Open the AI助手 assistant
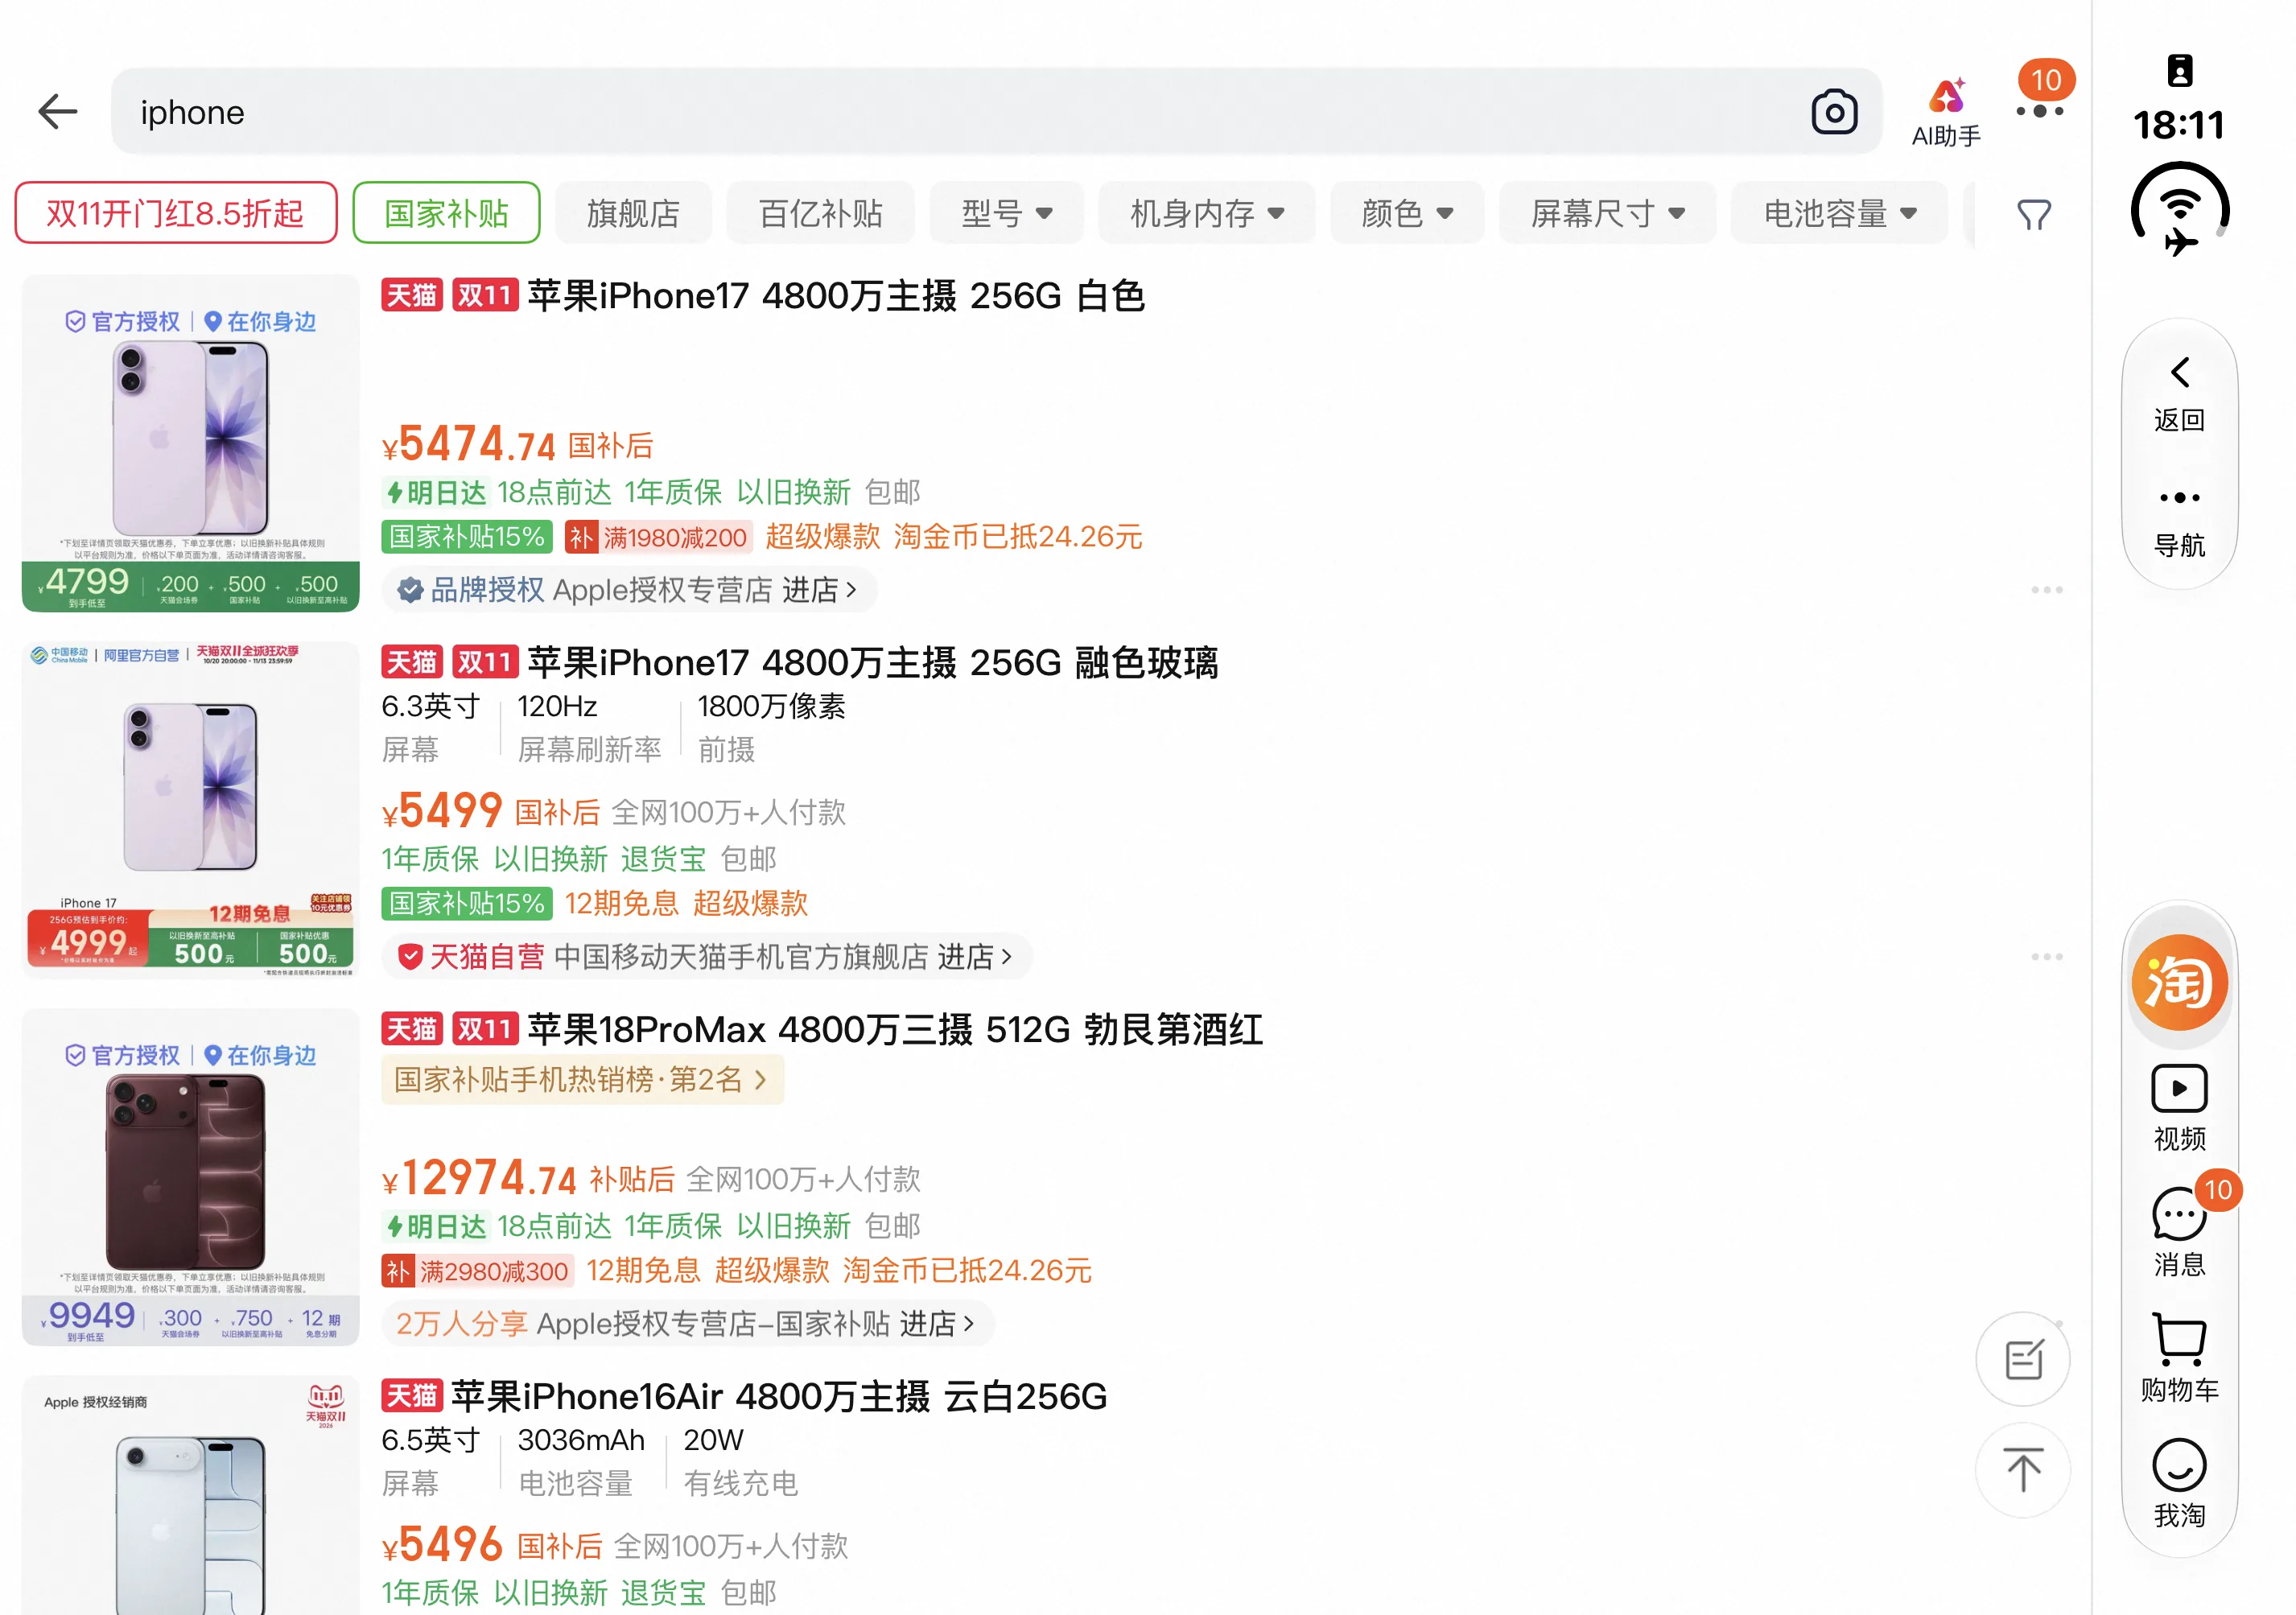 (1945, 113)
